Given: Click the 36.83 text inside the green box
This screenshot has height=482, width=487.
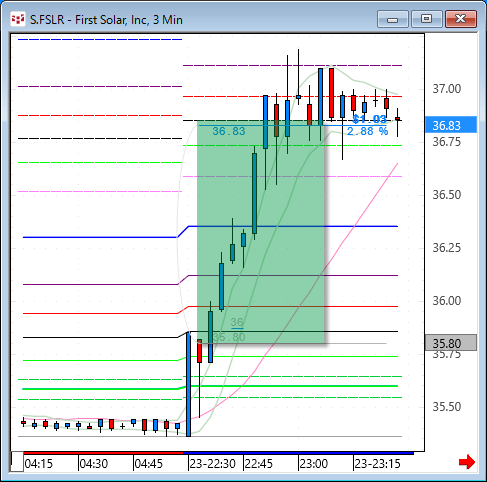Looking at the screenshot, I should coord(229,131).
